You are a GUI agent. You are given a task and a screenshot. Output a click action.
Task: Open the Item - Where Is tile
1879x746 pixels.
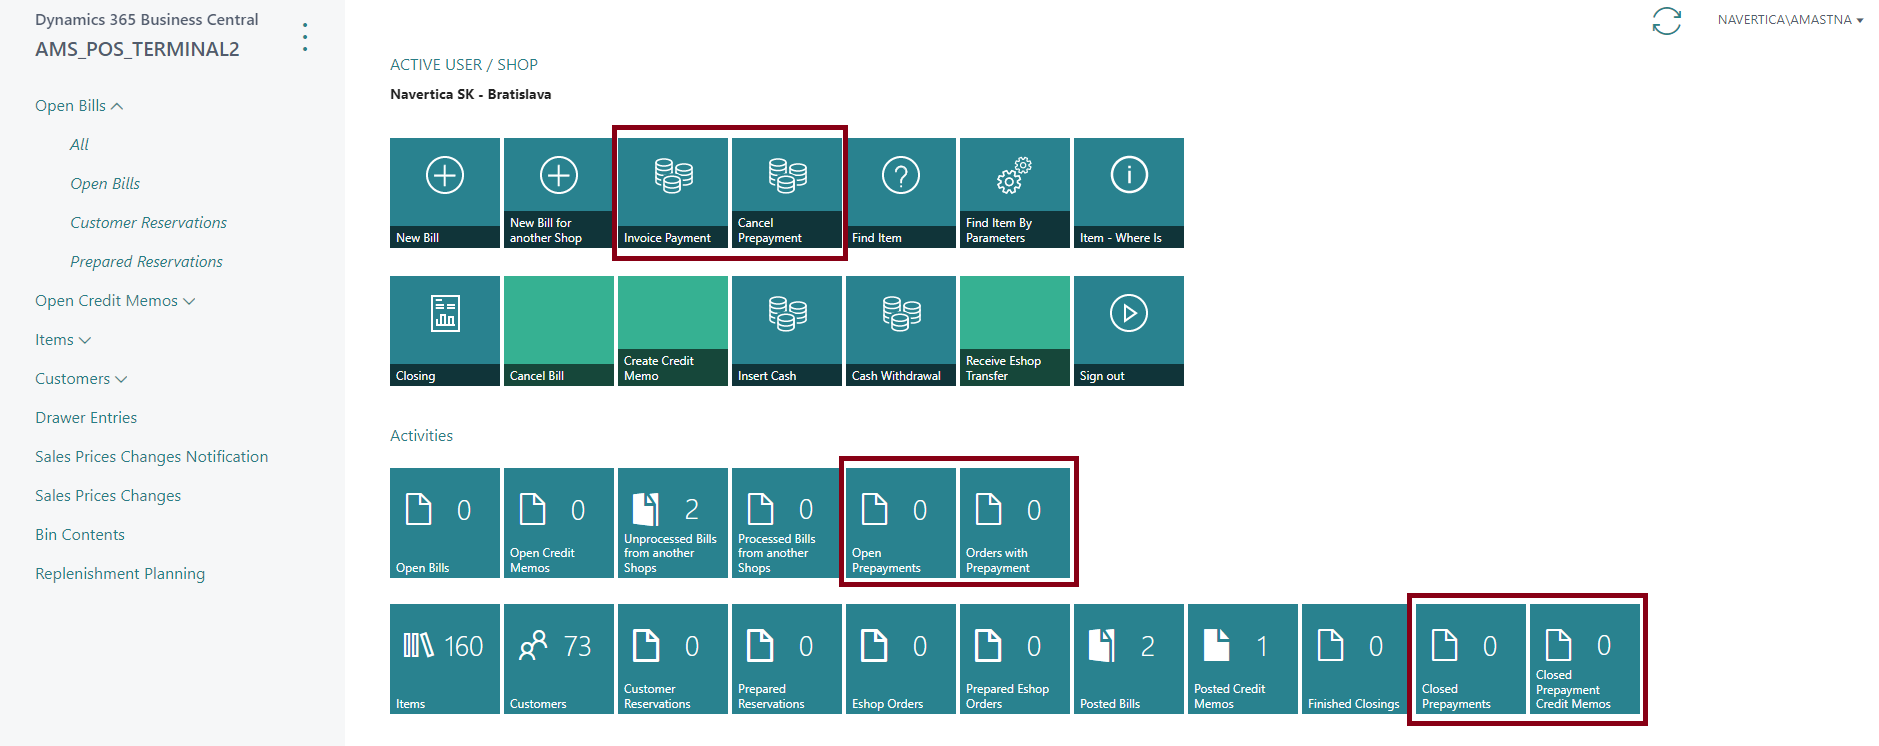tap(1129, 193)
